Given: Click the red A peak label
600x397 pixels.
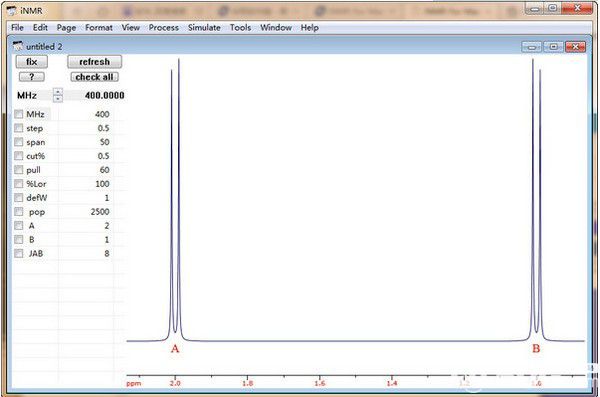Looking at the screenshot, I should click(175, 349).
